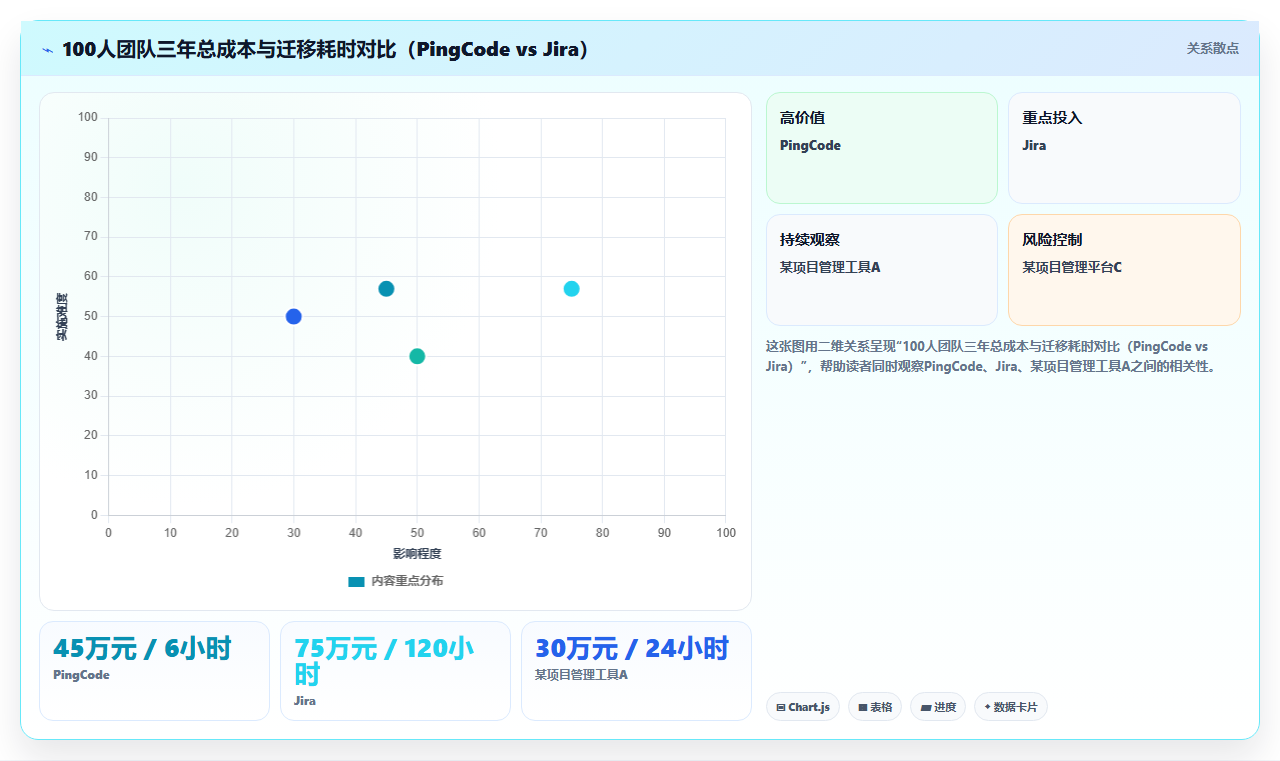The image size is (1280, 761).
Task: Open the 风险控制 quadrant card
Action: click(x=1124, y=270)
